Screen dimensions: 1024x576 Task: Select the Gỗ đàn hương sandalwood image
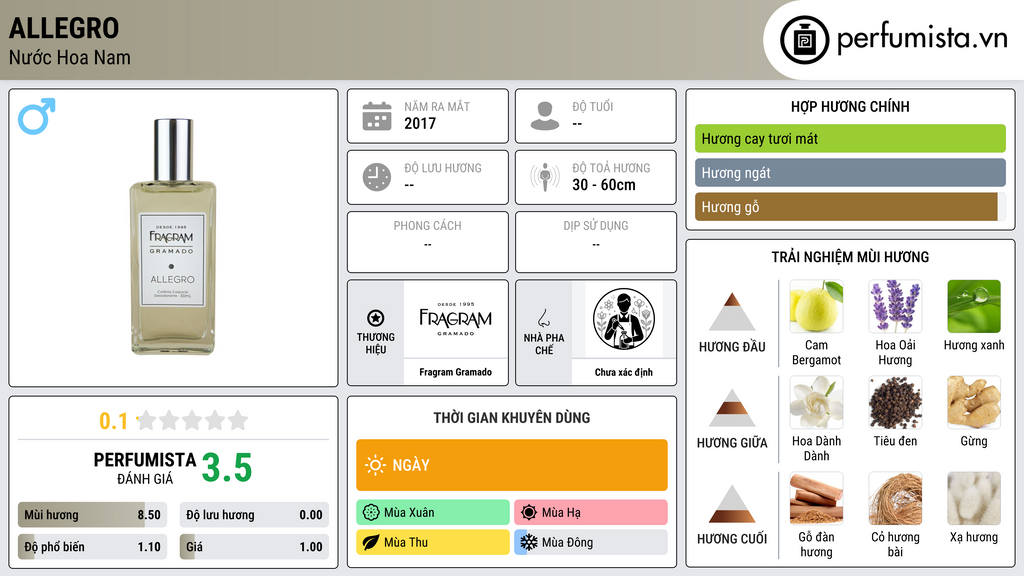coord(816,498)
